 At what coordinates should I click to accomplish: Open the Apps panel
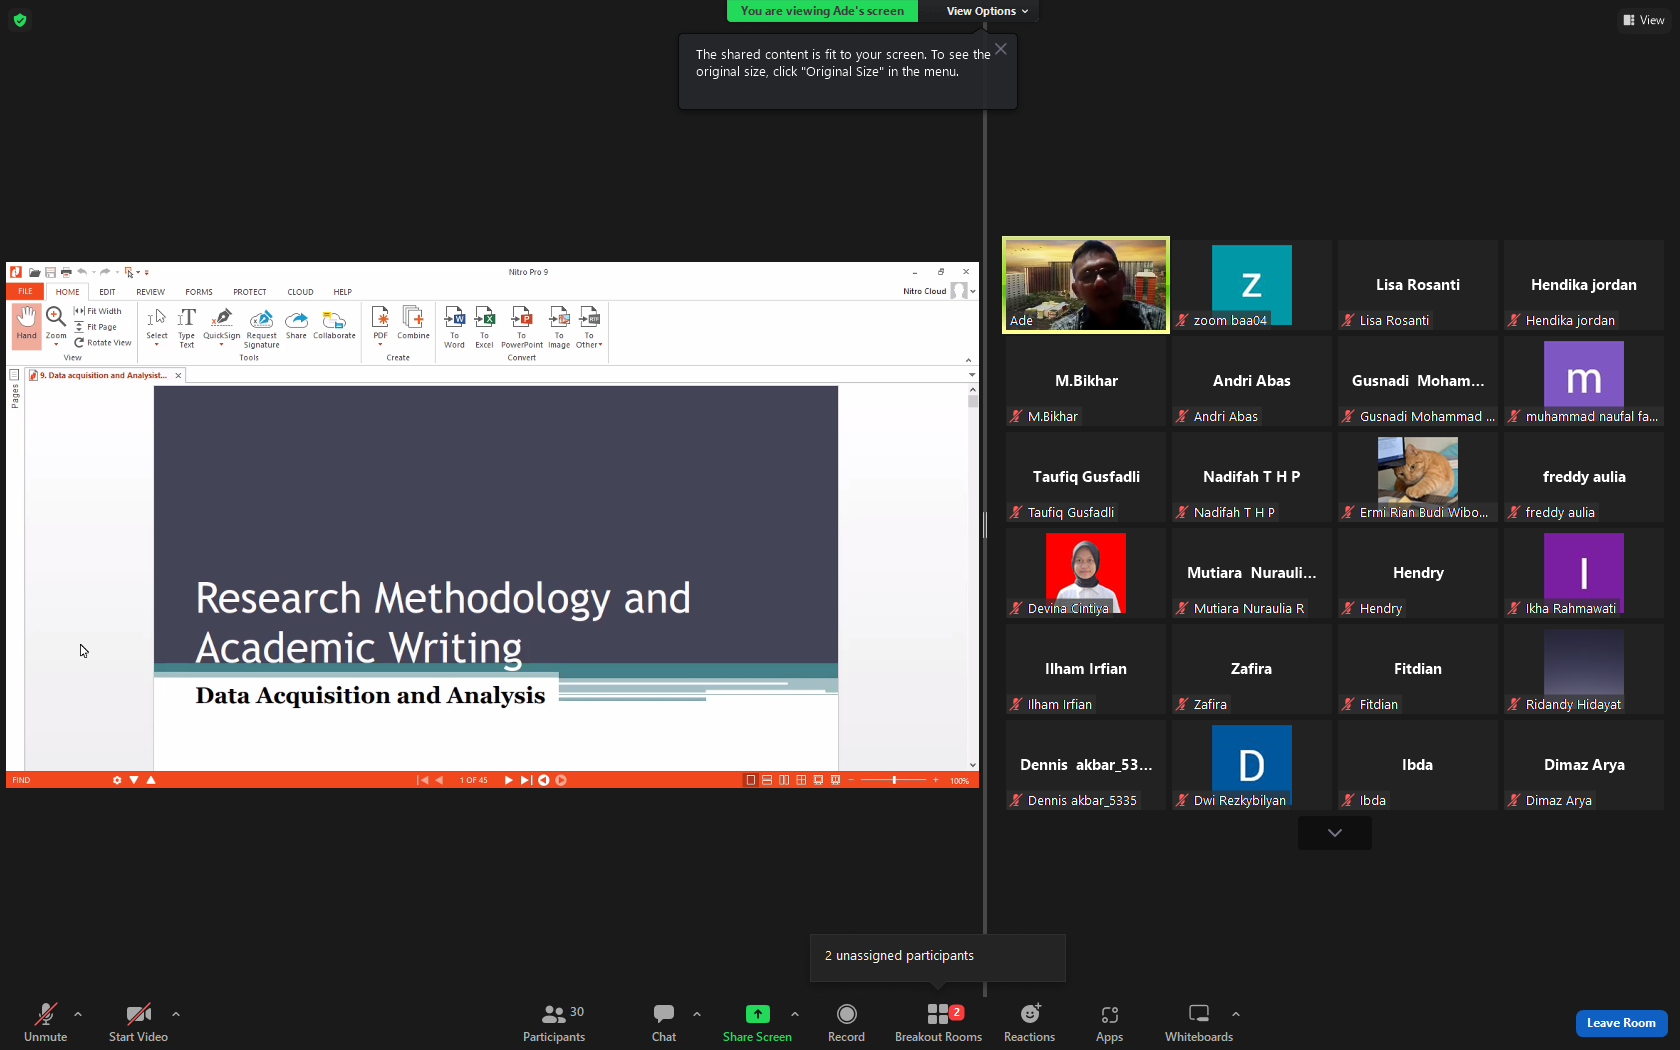point(1109,1022)
